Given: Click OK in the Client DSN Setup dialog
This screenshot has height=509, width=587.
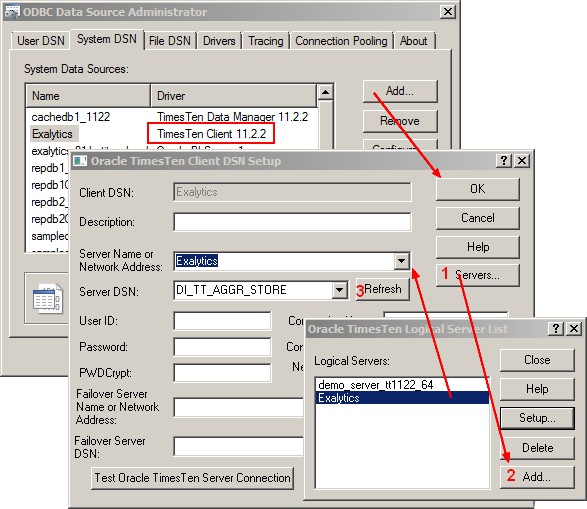Looking at the screenshot, I should pyautogui.click(x=478, y=189).
